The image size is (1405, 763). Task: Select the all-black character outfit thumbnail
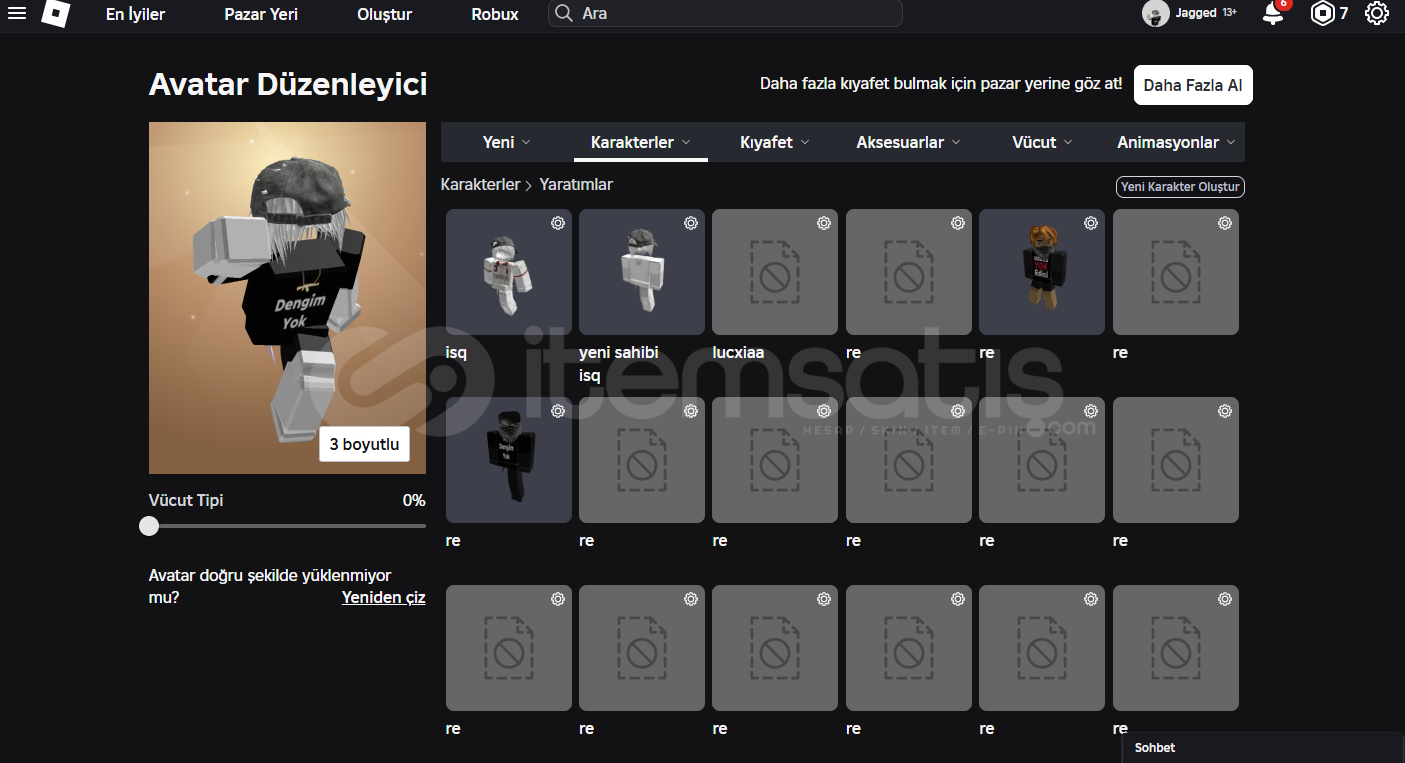coord(509,460)
